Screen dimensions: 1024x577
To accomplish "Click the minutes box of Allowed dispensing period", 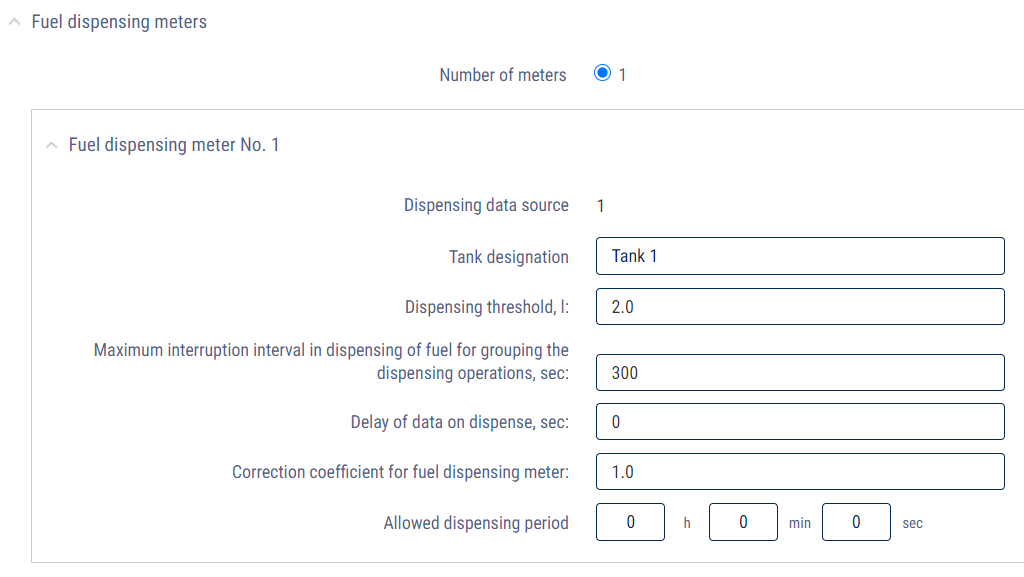I will coord(743,522).
